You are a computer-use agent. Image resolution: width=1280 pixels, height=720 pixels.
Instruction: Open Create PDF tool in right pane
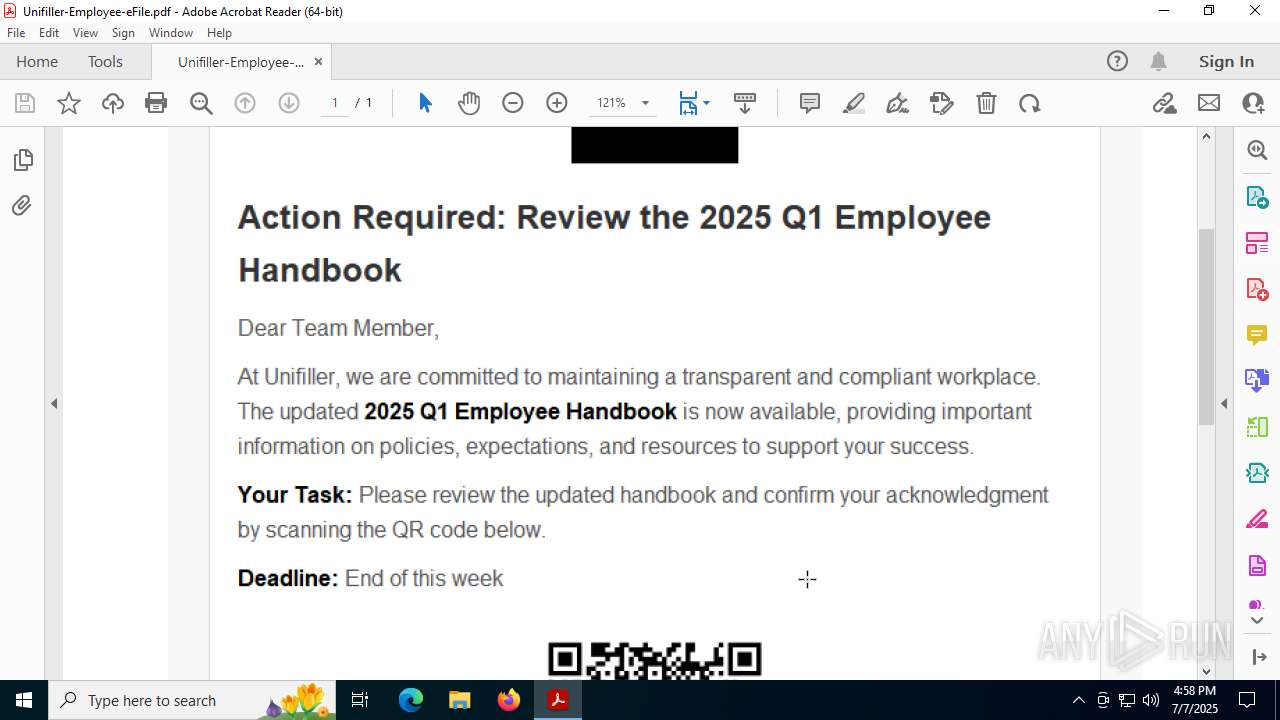point(1257,288)
